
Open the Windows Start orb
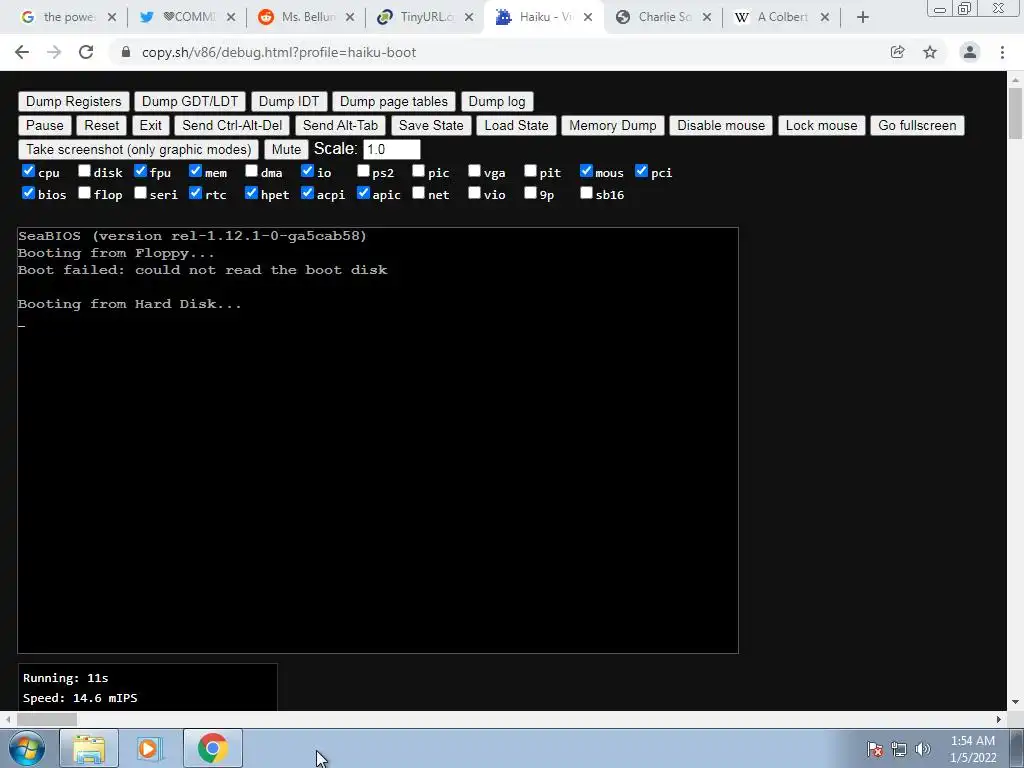tap(27, 748)
